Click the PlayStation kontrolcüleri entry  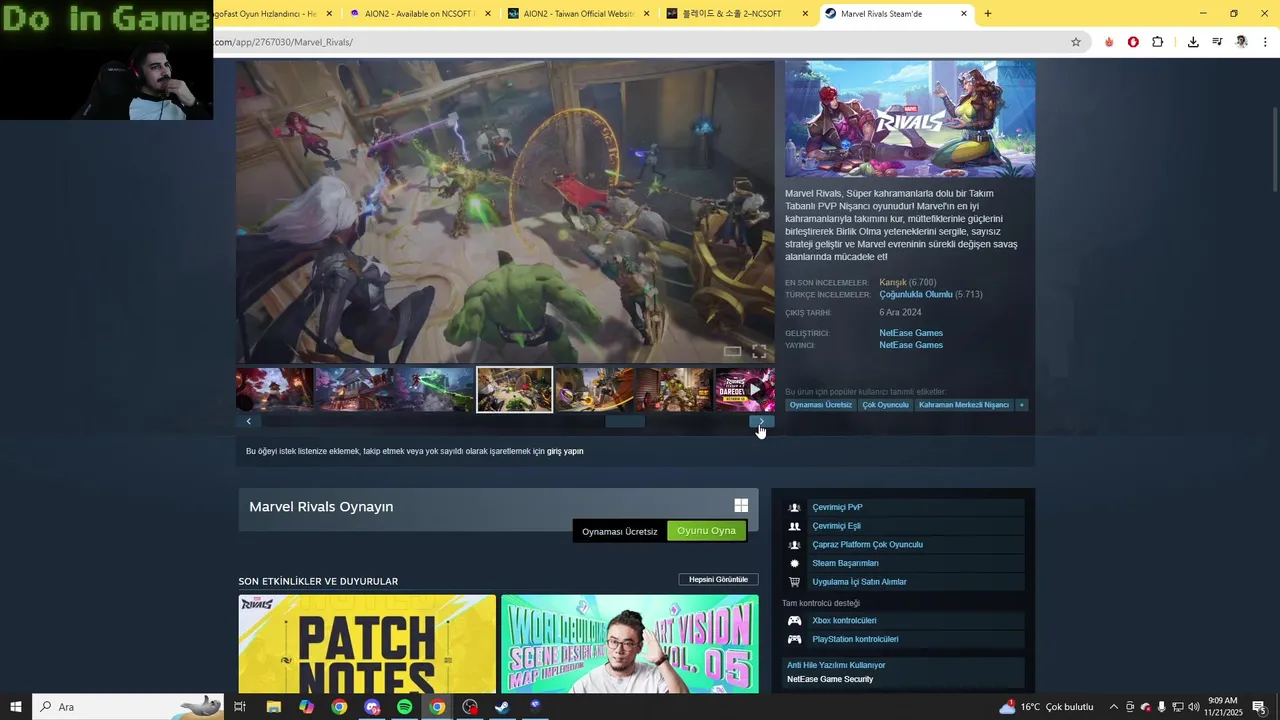click(x=855, y=639)
